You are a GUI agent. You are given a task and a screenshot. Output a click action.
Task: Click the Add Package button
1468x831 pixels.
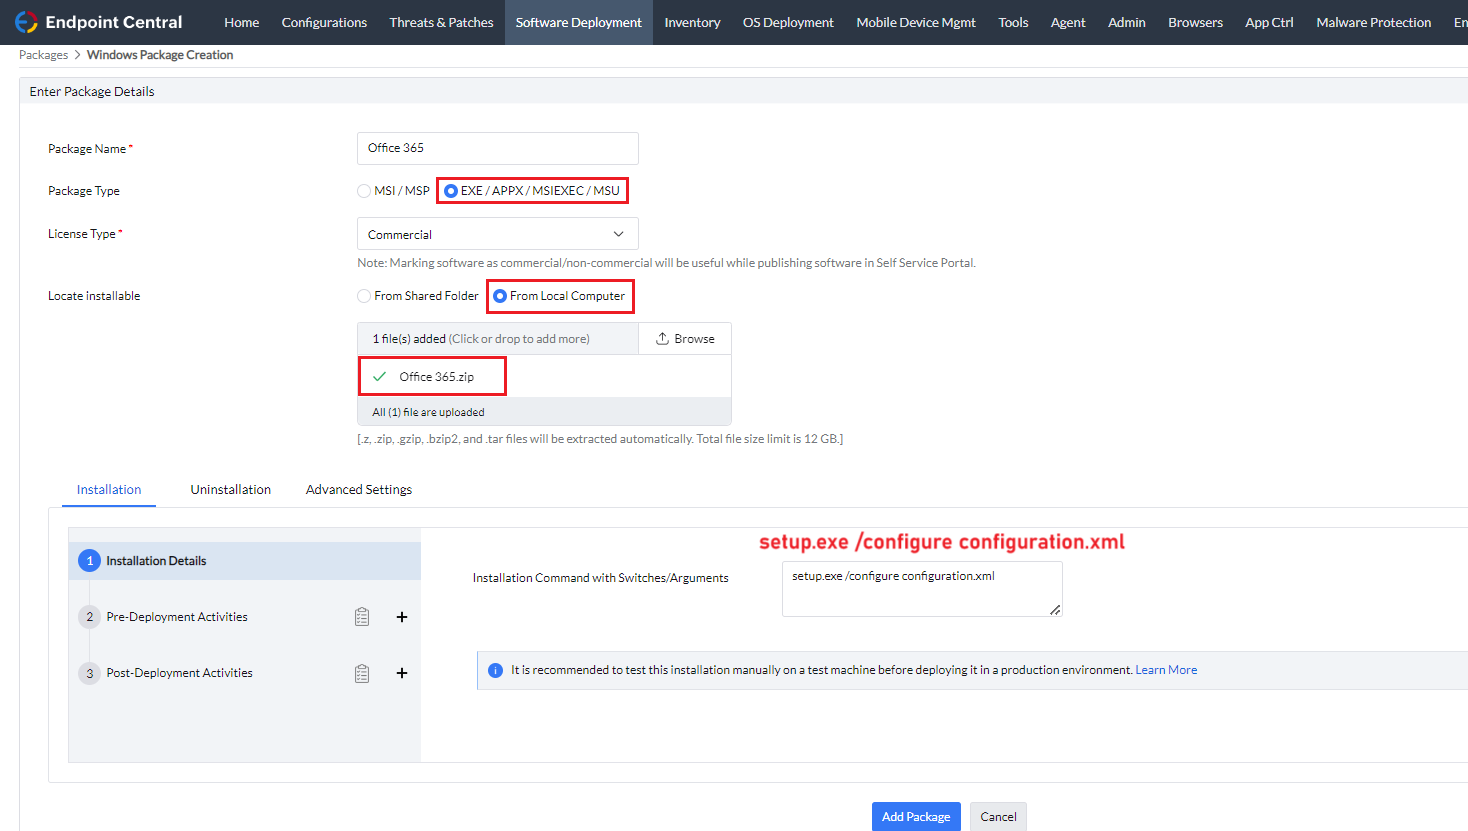916,817
